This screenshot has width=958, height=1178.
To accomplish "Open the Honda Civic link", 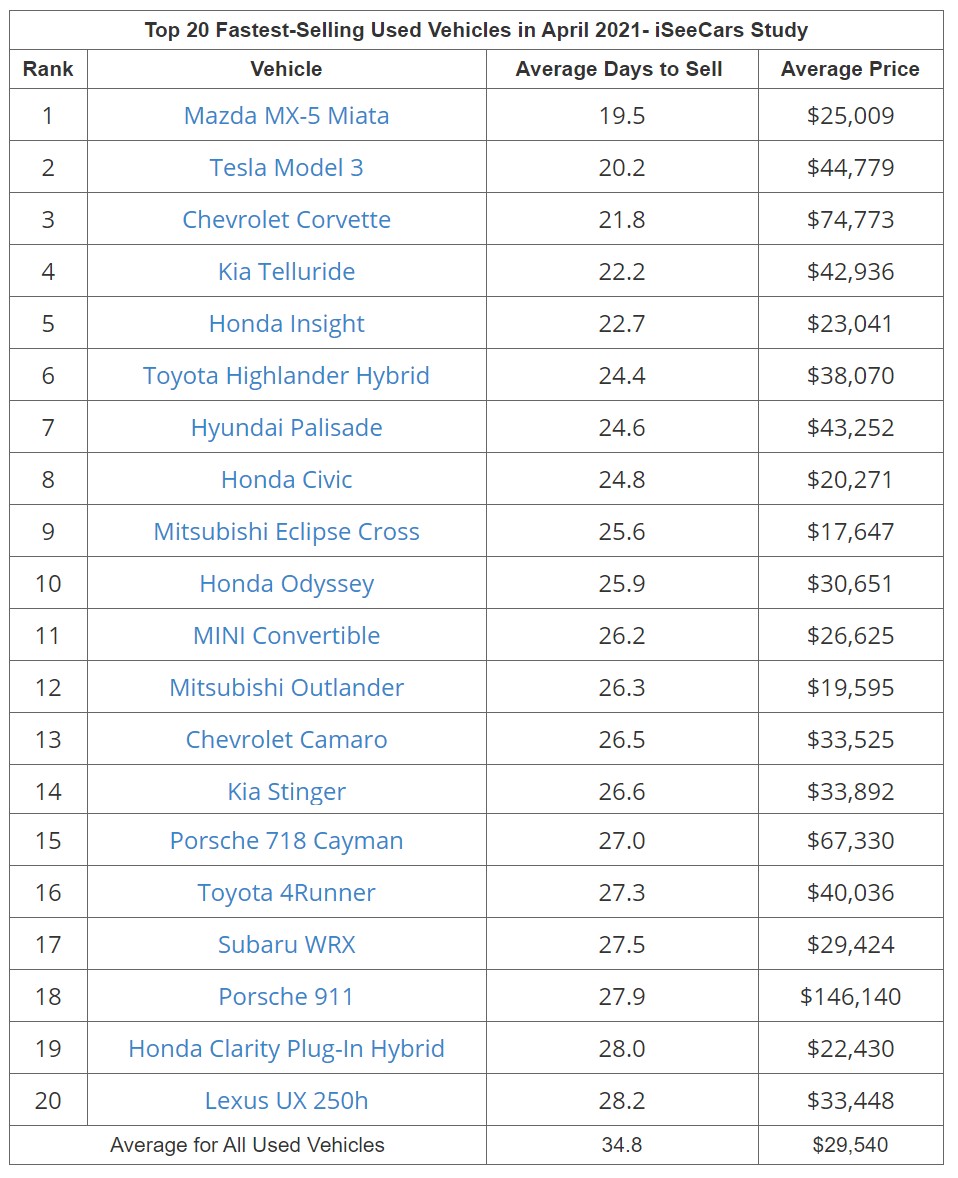I will [x=286, y=480].
